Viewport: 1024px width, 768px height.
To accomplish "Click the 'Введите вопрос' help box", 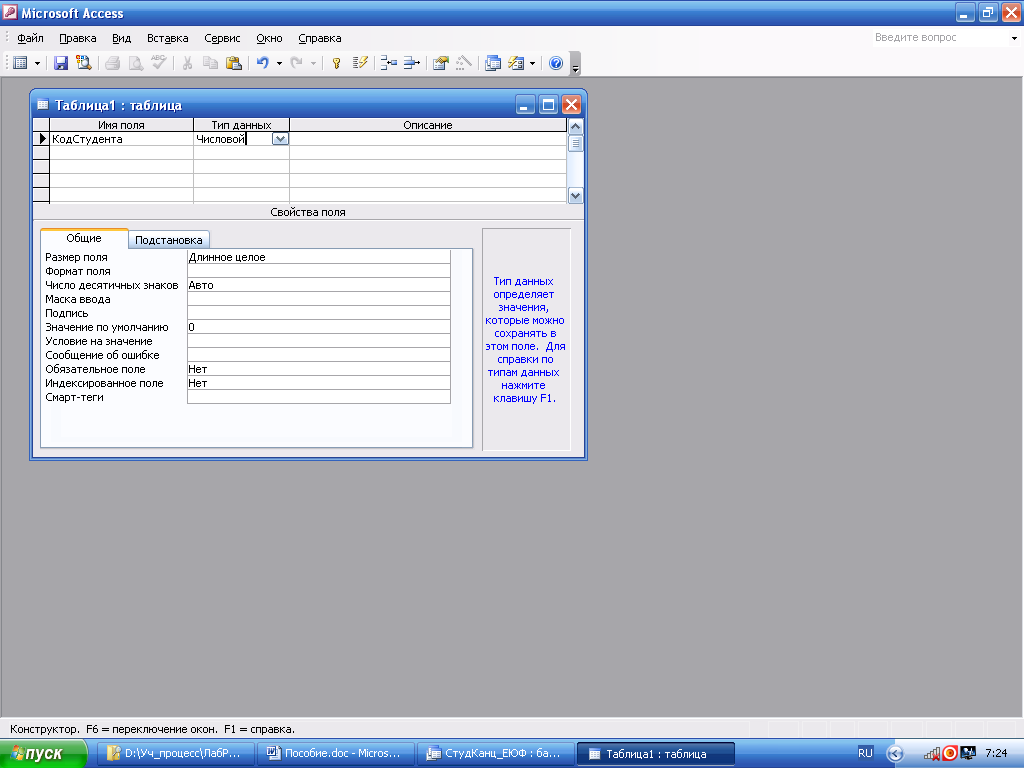I will click(938, 38).
